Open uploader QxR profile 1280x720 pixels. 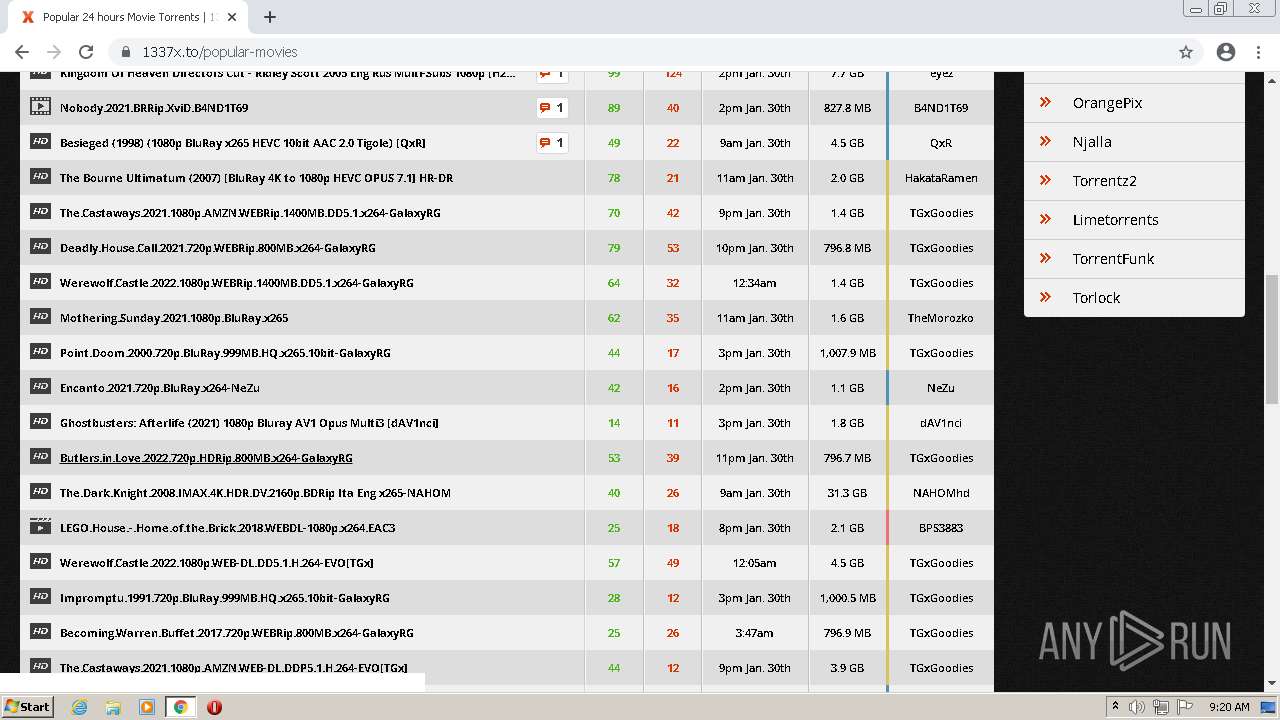[x=941, y=143]
